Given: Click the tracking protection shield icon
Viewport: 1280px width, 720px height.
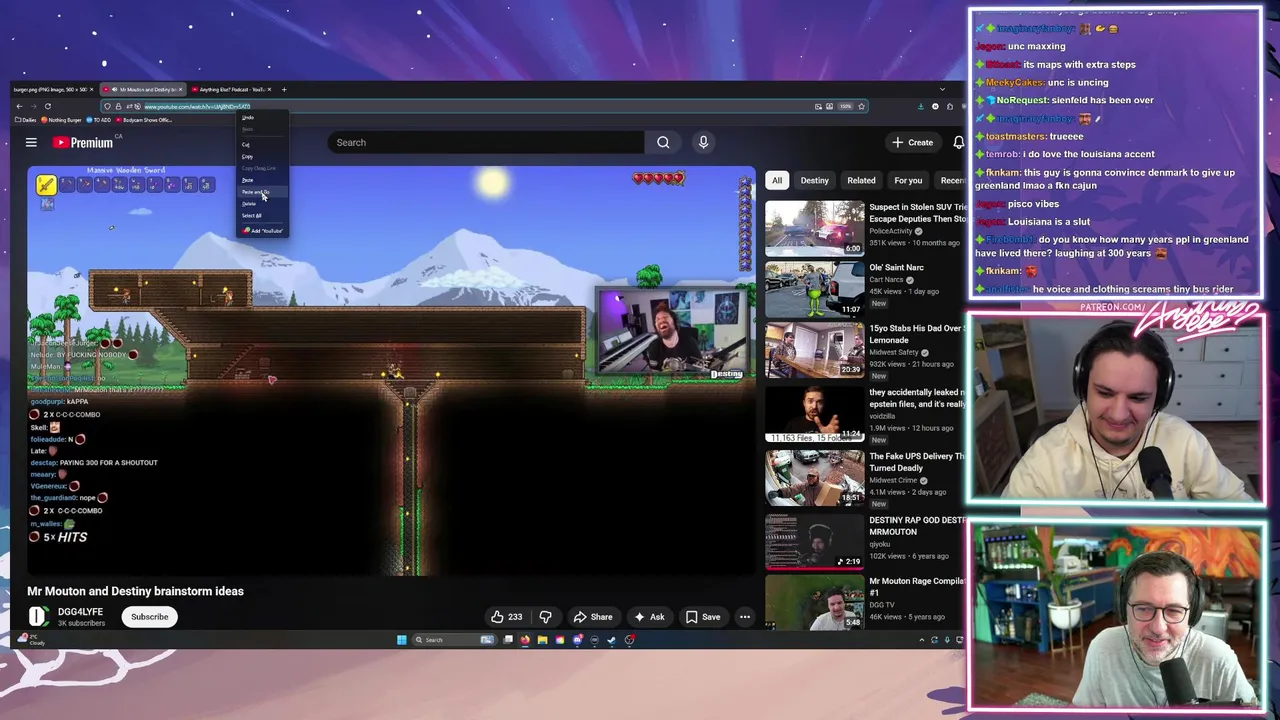Looking at the screenshot, I should [x=107, y=106].
